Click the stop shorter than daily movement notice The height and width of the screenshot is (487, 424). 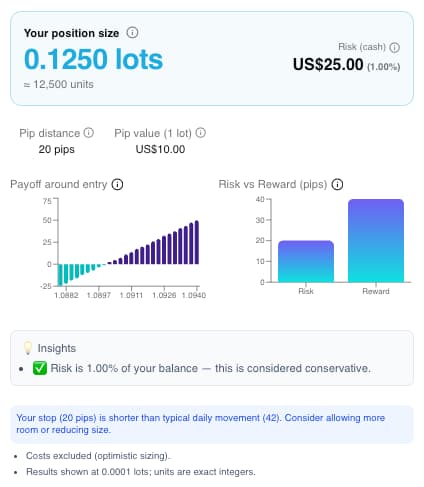pyautogui.click(x=212, y=424)
